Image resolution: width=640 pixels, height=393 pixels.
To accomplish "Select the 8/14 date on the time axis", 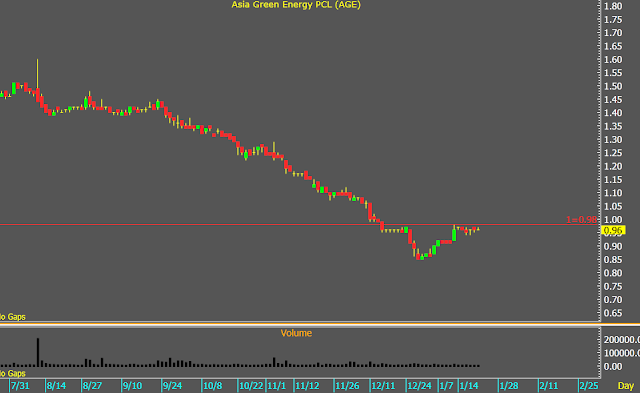I will tap(56, 386).
